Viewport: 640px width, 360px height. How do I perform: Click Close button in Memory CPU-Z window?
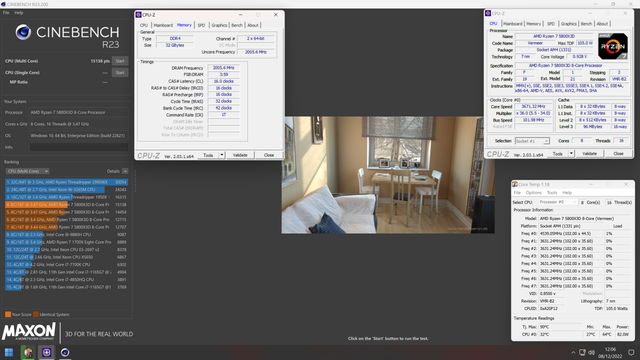pyautogui.click(x=269, y=155)
